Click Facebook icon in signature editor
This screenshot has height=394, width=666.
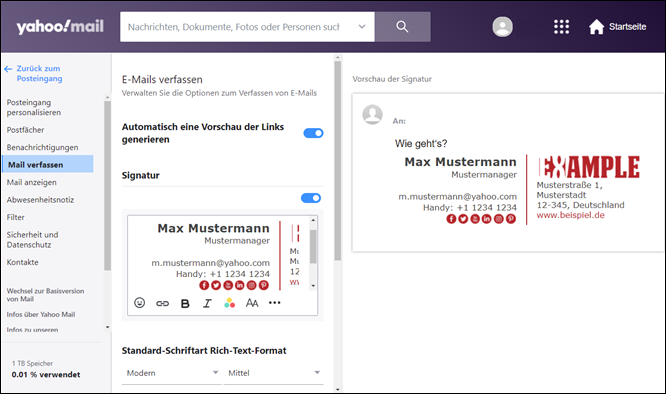click(204, 285)
